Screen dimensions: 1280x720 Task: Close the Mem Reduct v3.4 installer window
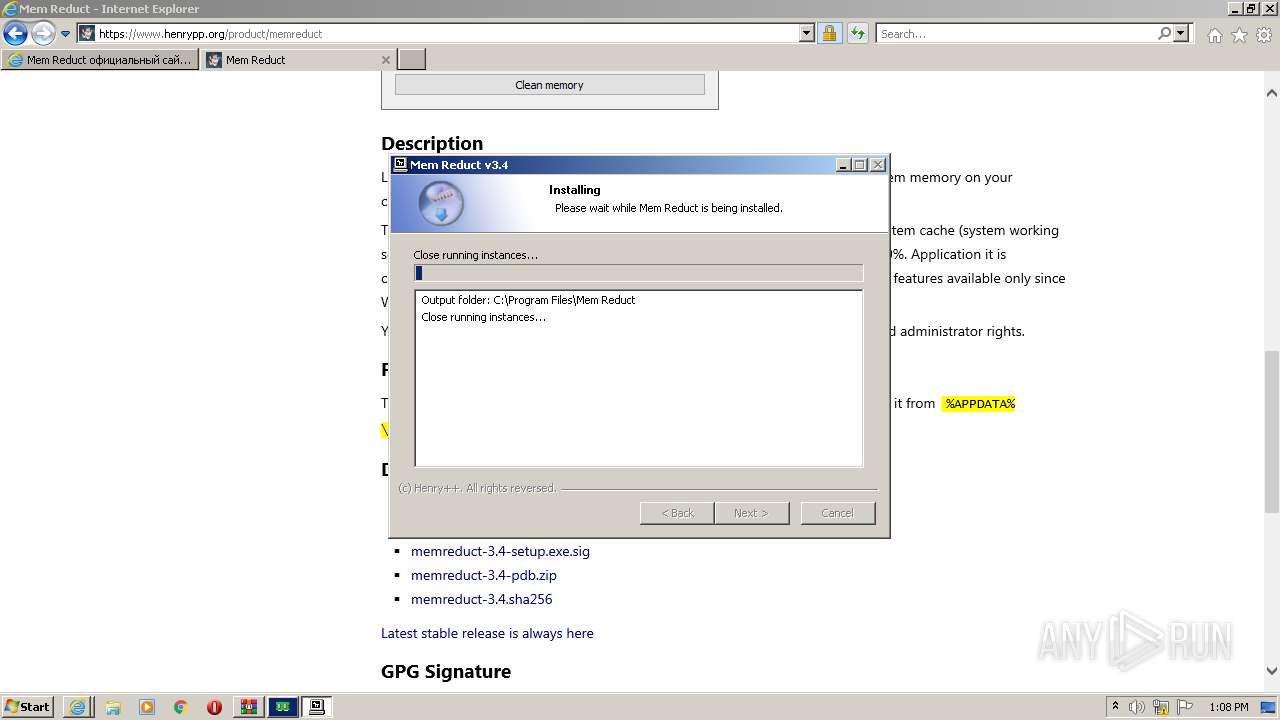point(878,165)
